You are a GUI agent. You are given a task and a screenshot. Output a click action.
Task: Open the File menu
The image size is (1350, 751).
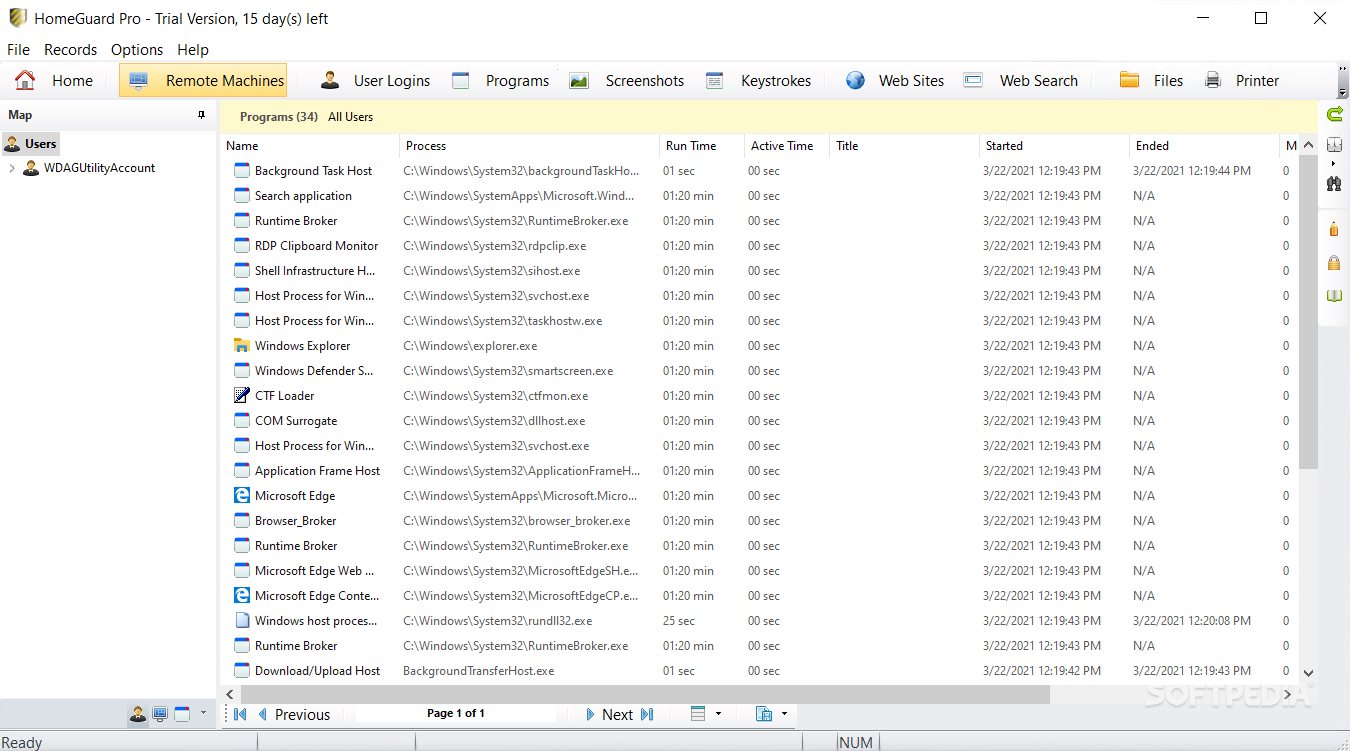click(x=18, y=50)
